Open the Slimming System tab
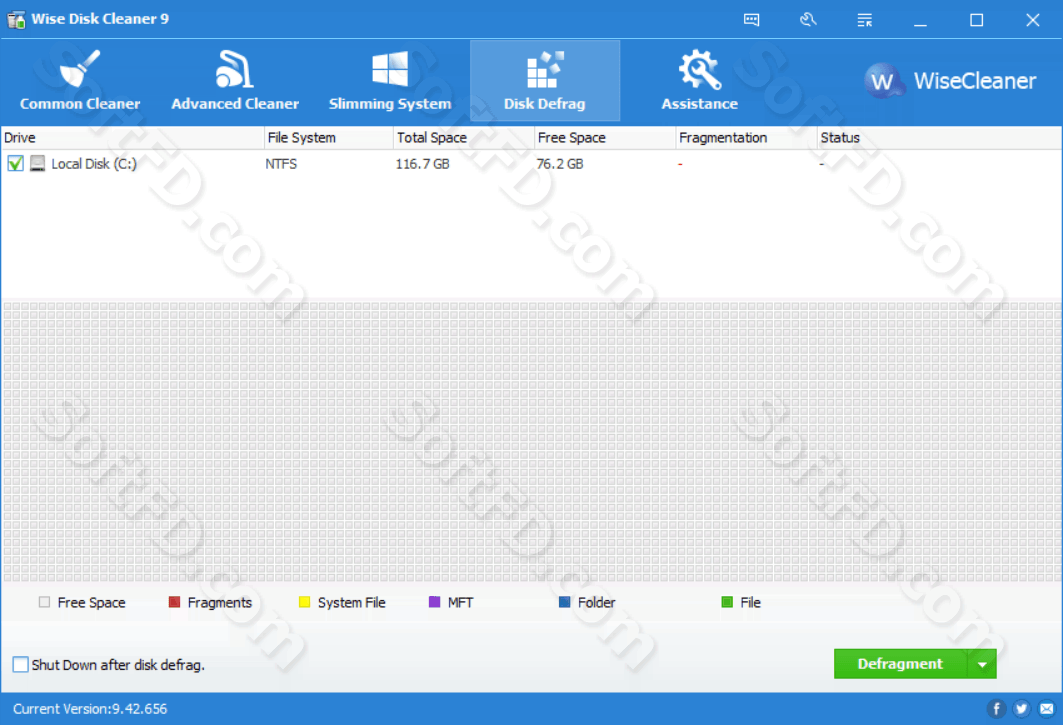This screenshot has height=725, width=1063. [390, 81]
